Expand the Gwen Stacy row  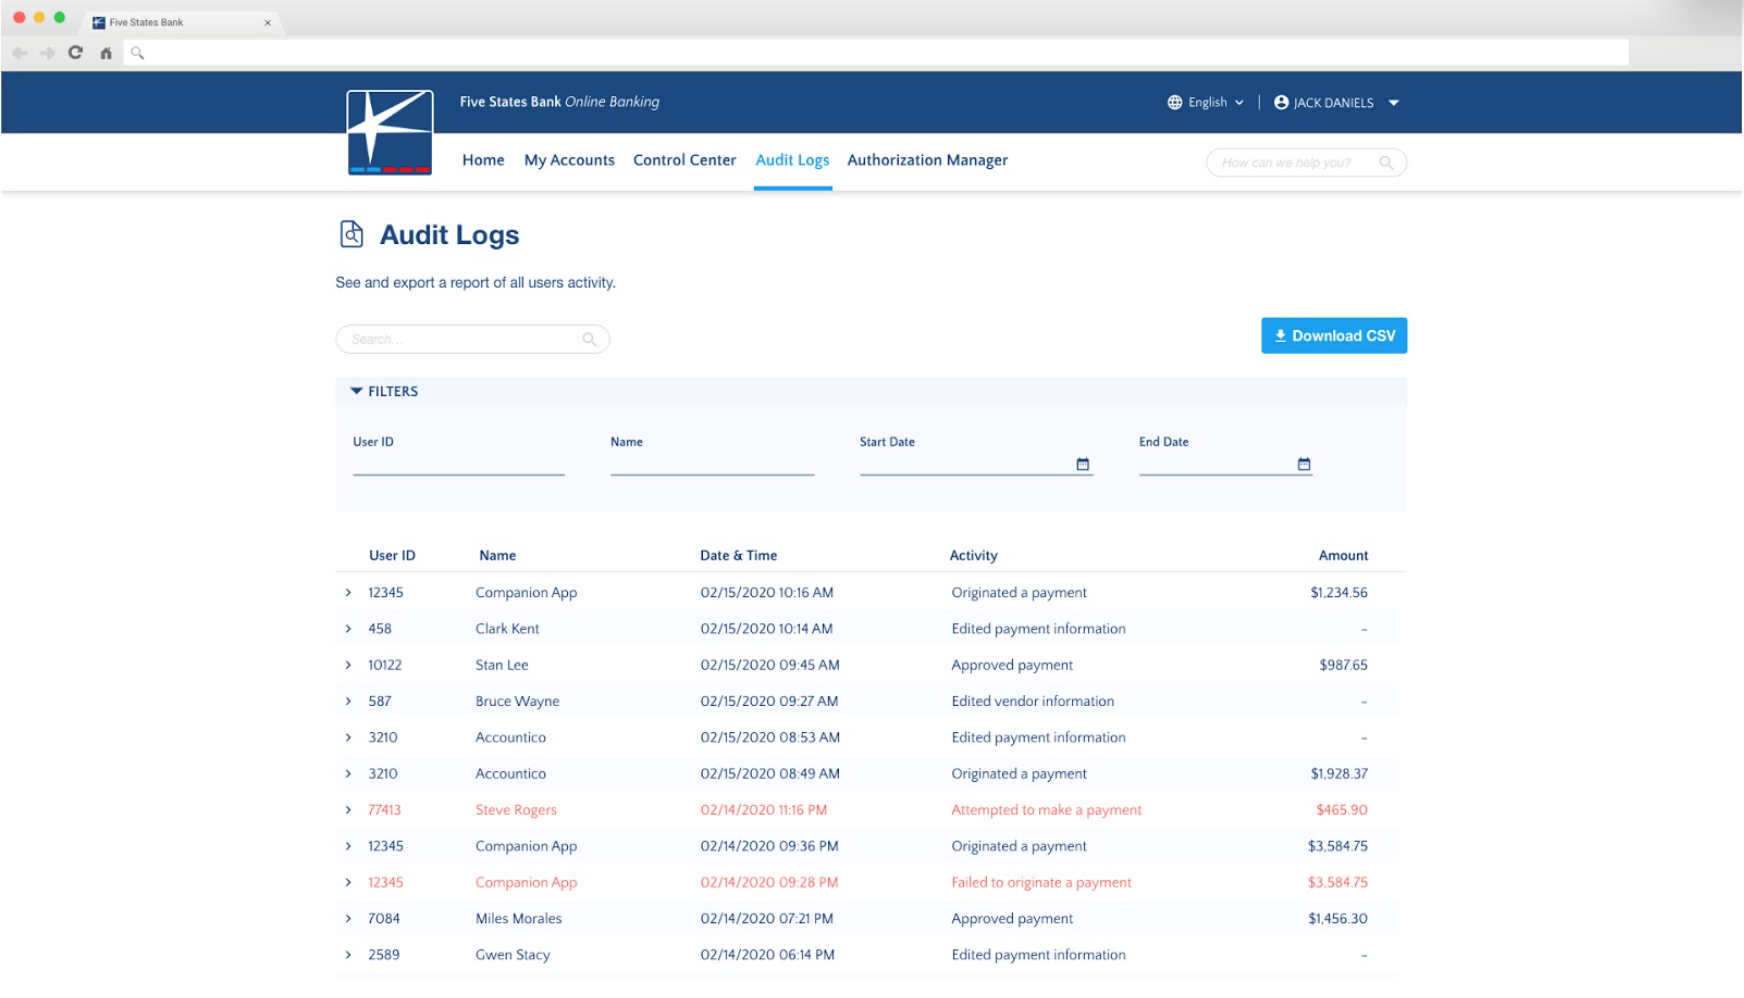348,955
